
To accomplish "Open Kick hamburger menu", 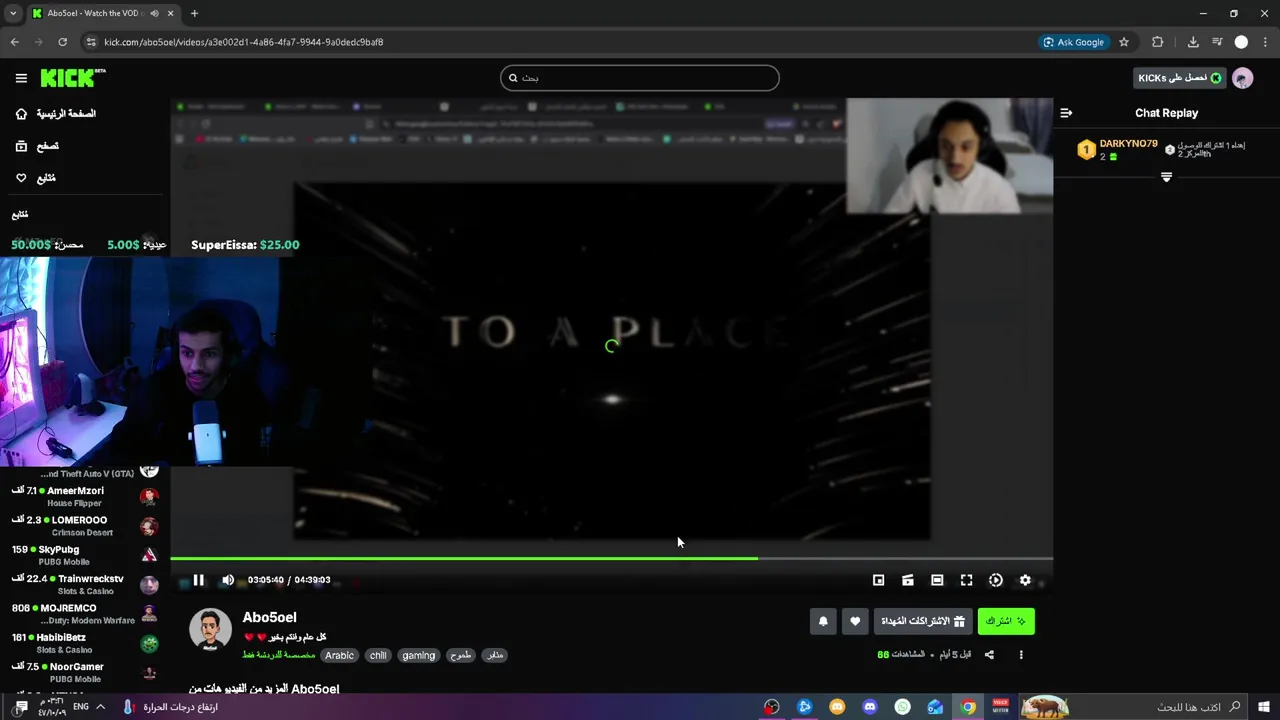I will pos(21,78).
